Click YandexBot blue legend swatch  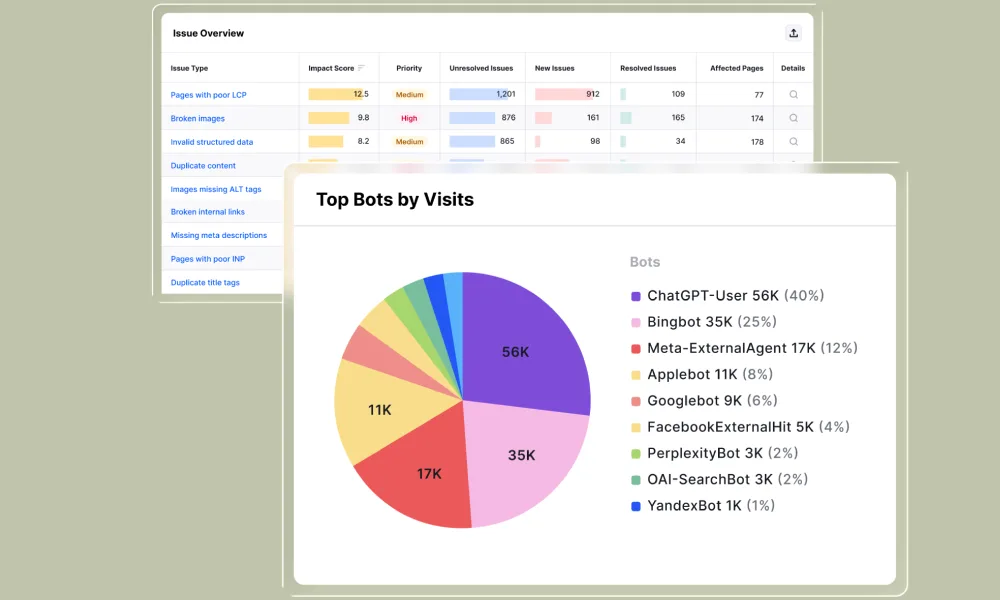coord(635,506)
